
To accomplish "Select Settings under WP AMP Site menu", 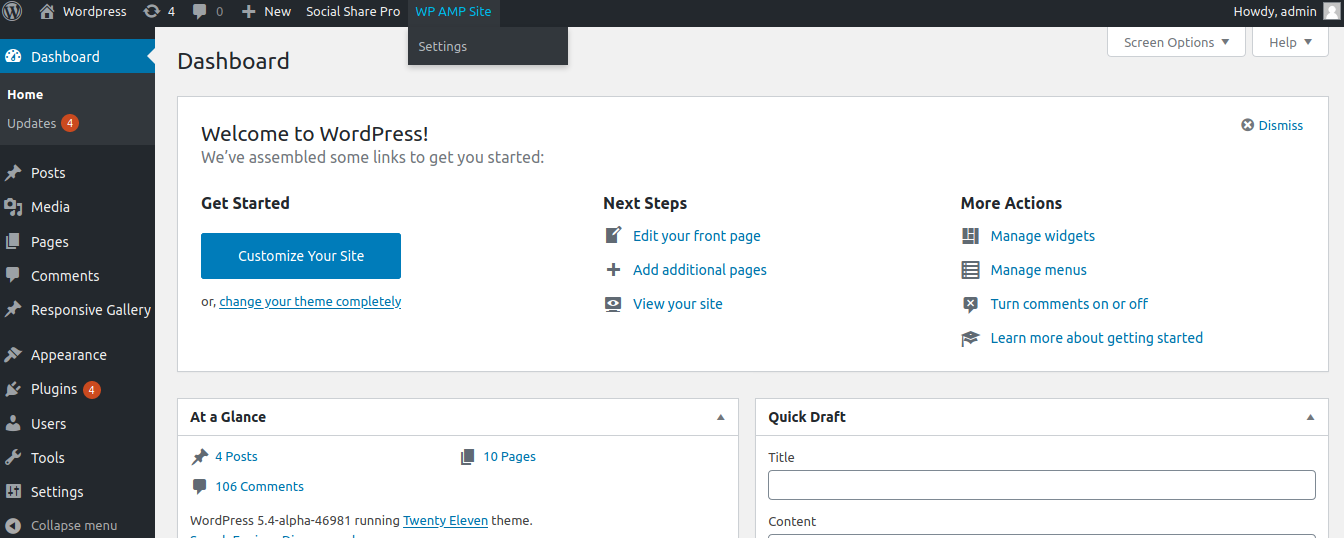I will [x=443, y=47].
